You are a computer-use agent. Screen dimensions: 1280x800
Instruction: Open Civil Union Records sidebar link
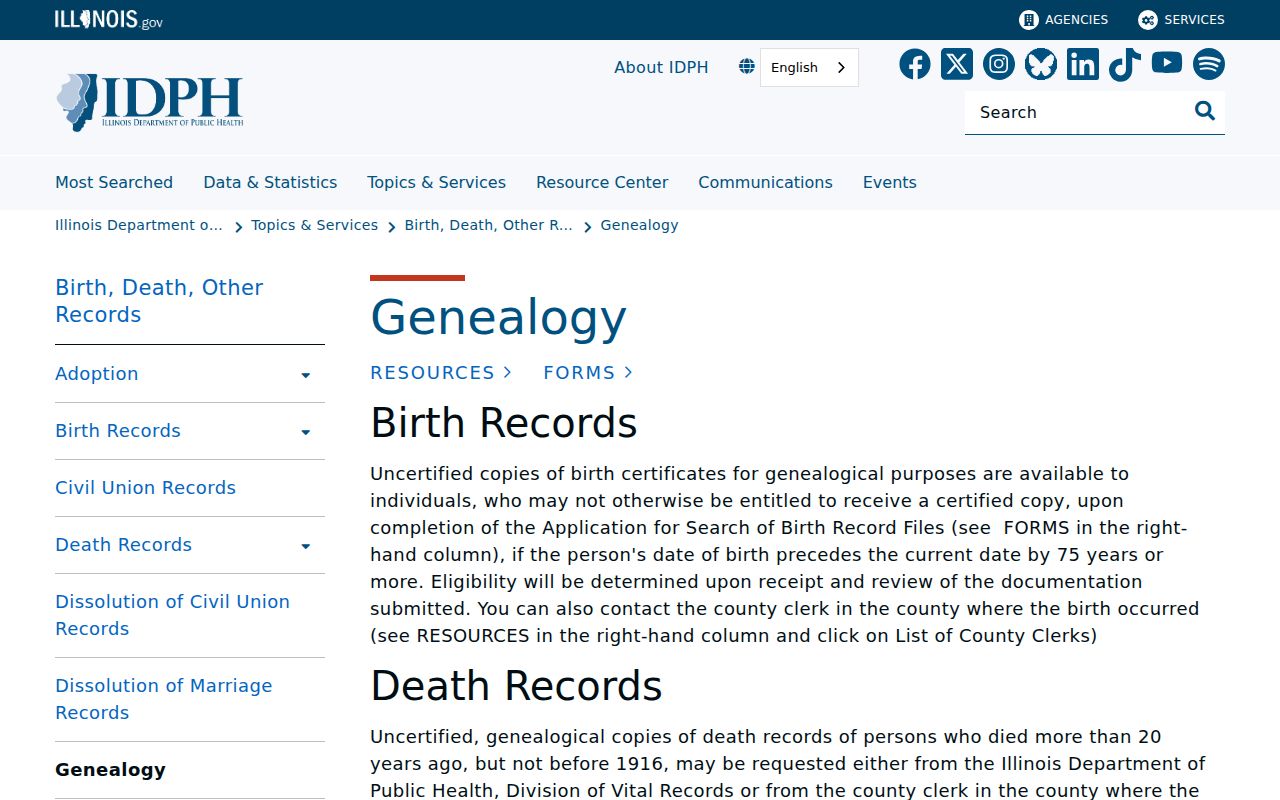tap(145, 487)
